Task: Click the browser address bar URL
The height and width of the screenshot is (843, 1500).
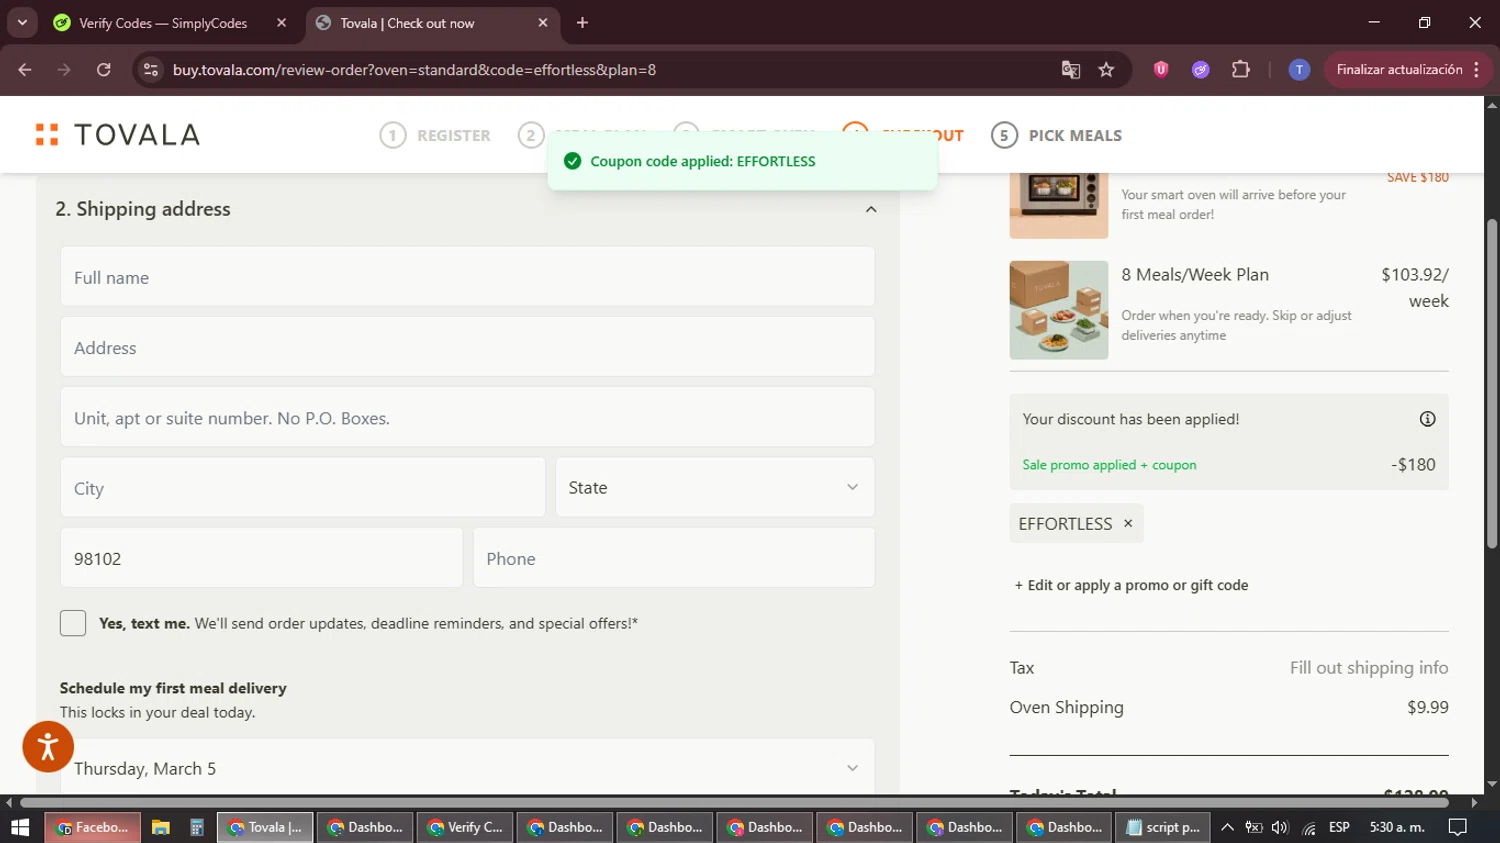Action: (x=414, y=70)
